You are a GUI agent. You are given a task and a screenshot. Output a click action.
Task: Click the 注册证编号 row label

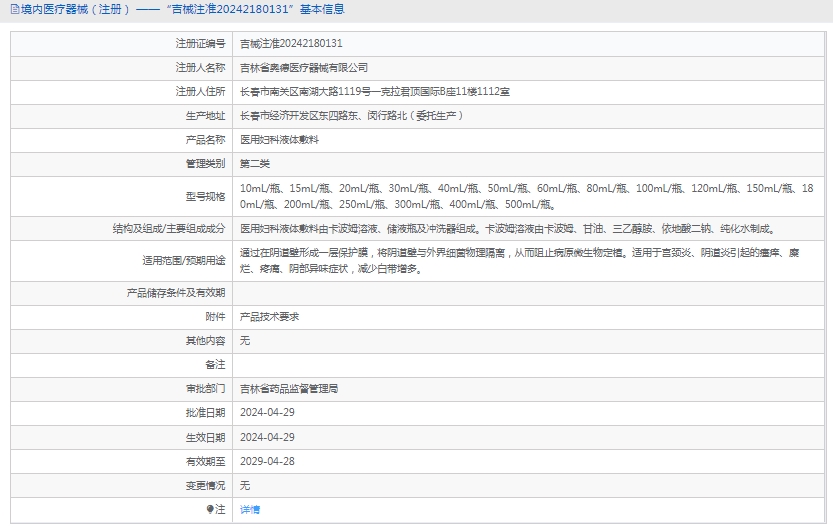click(x=200, y=44)
